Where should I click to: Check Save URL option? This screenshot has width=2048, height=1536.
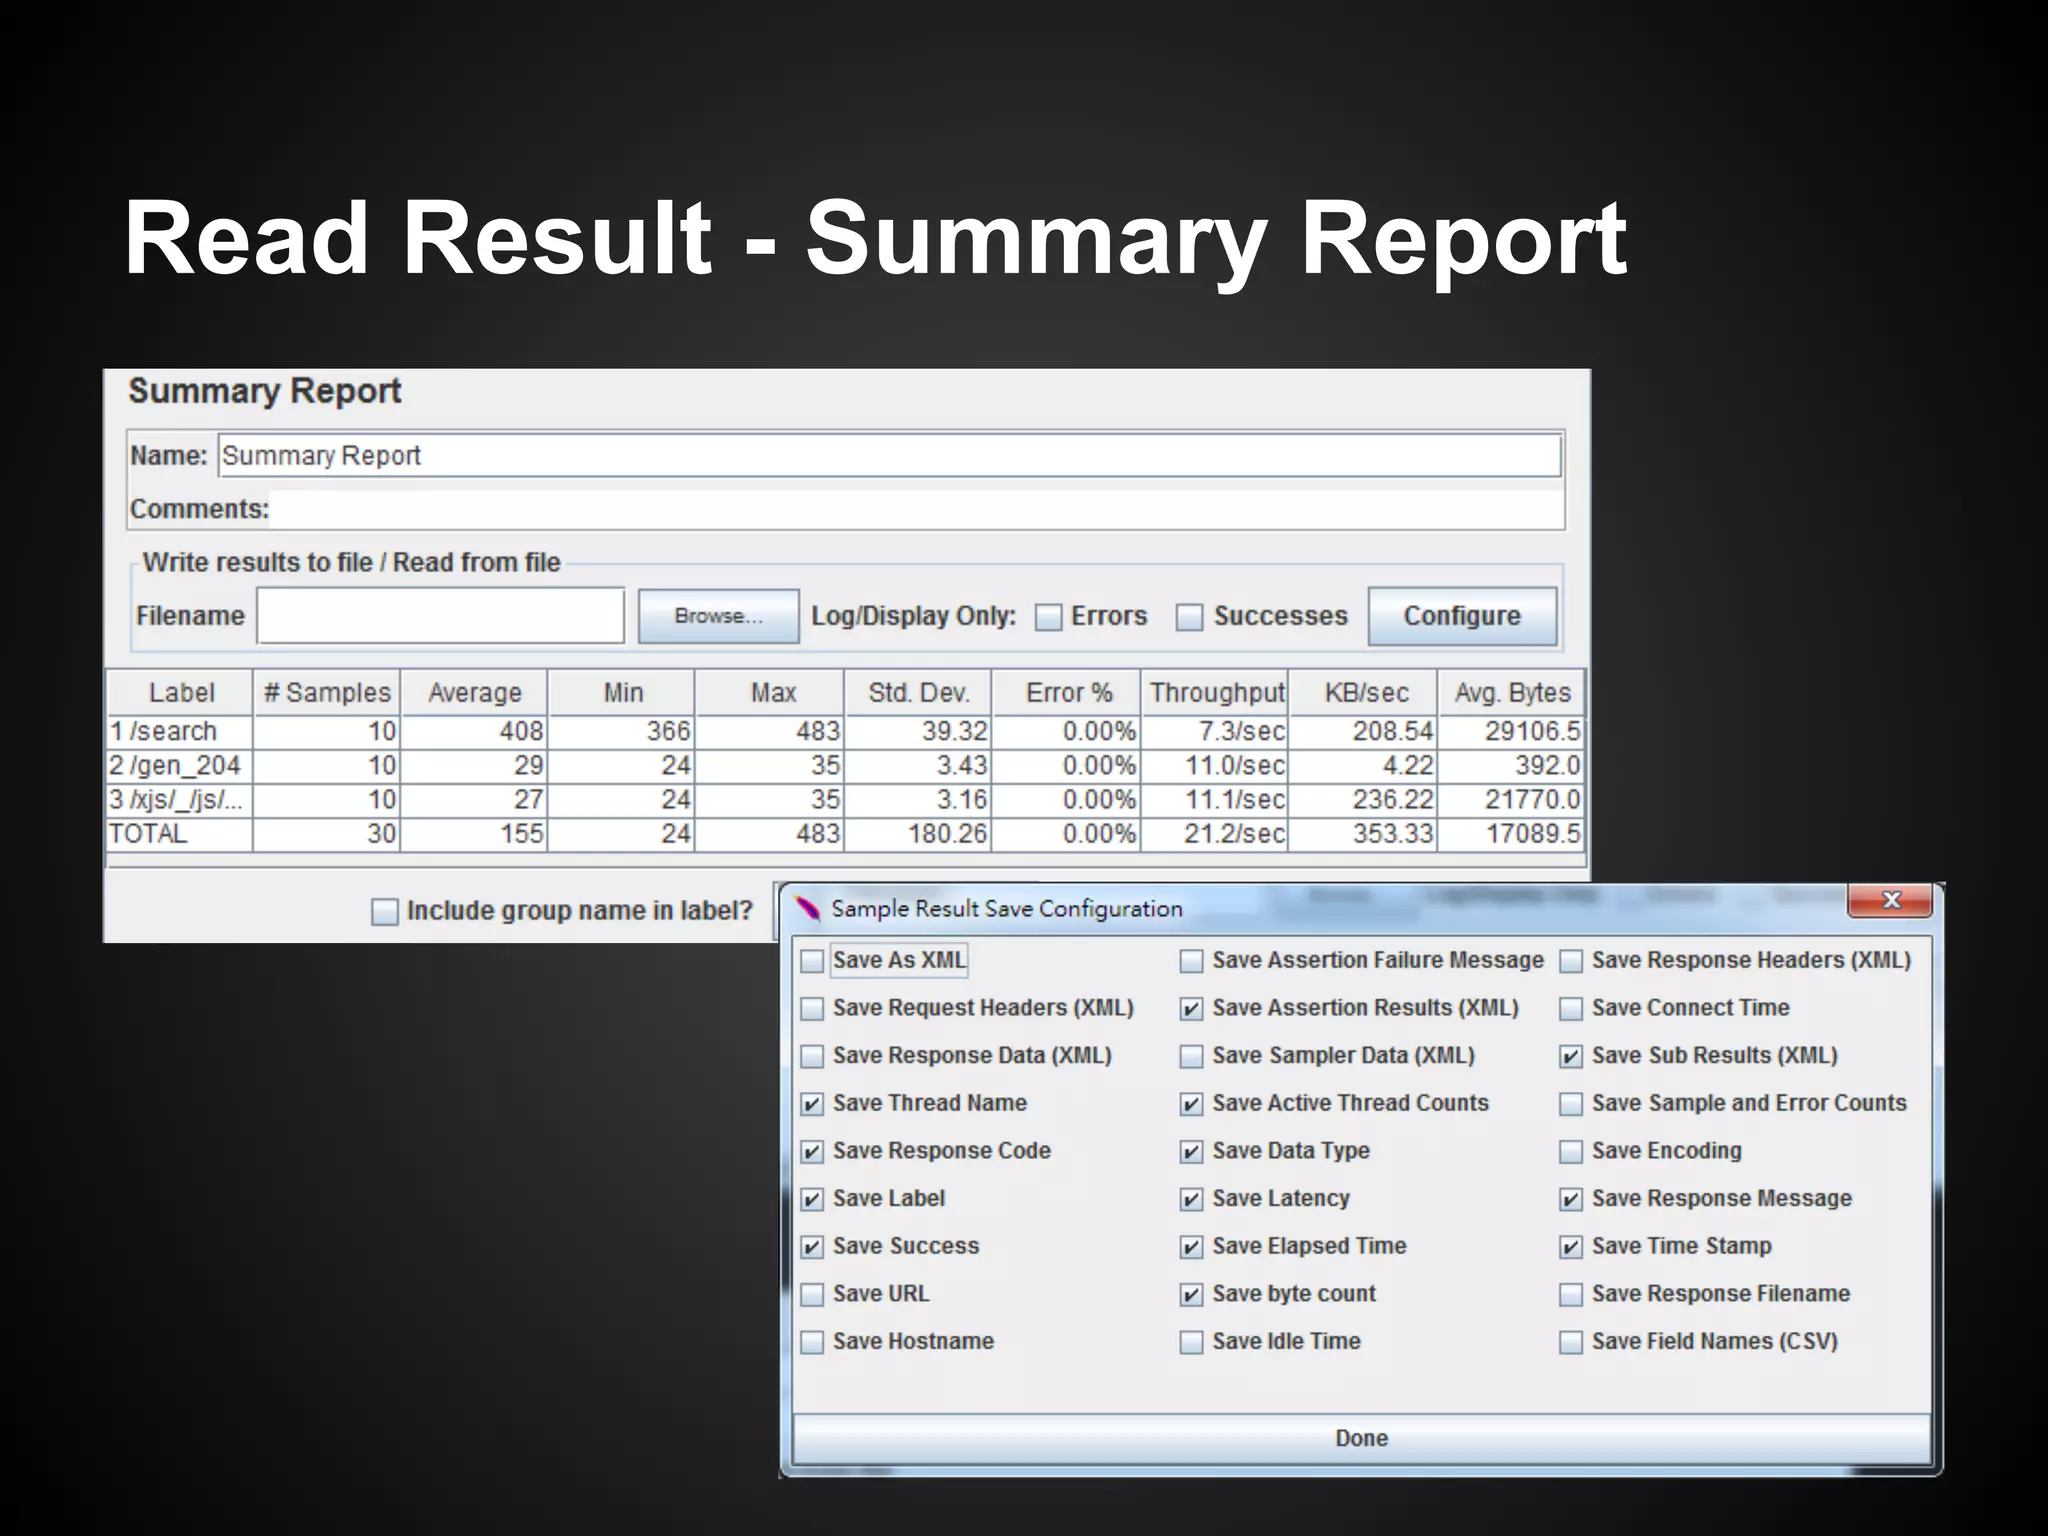point(812,1295)
